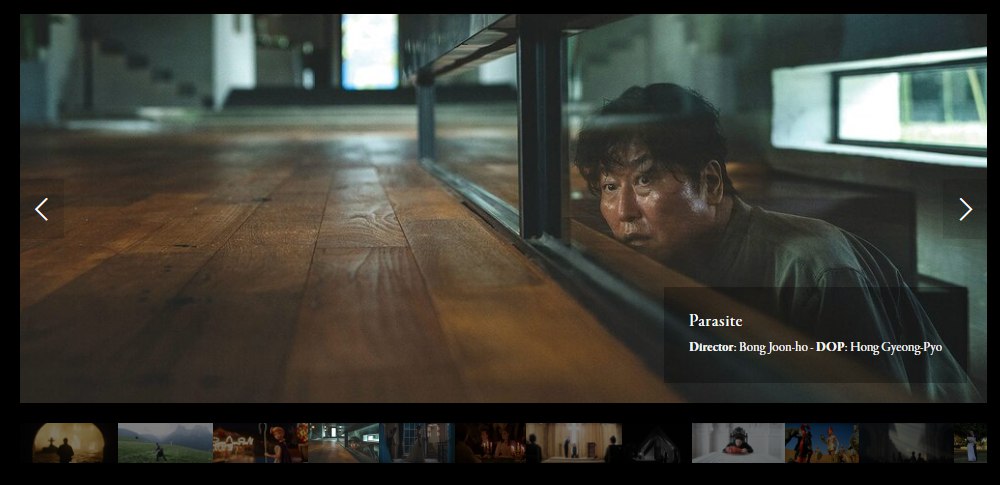The image size is (1000, 485).
Task: Open thumbnail with silhouette and cross at sunset
Action: pos(68,443)
